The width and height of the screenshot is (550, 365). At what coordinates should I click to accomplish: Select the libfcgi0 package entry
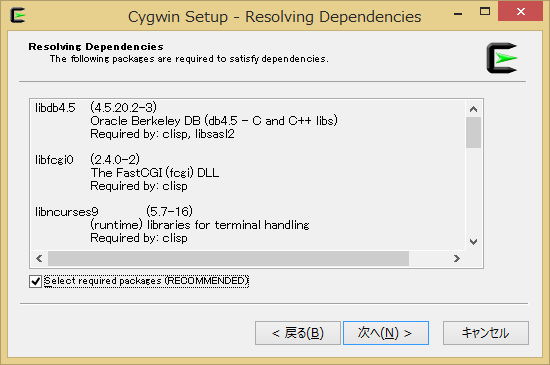coord(54,160)
